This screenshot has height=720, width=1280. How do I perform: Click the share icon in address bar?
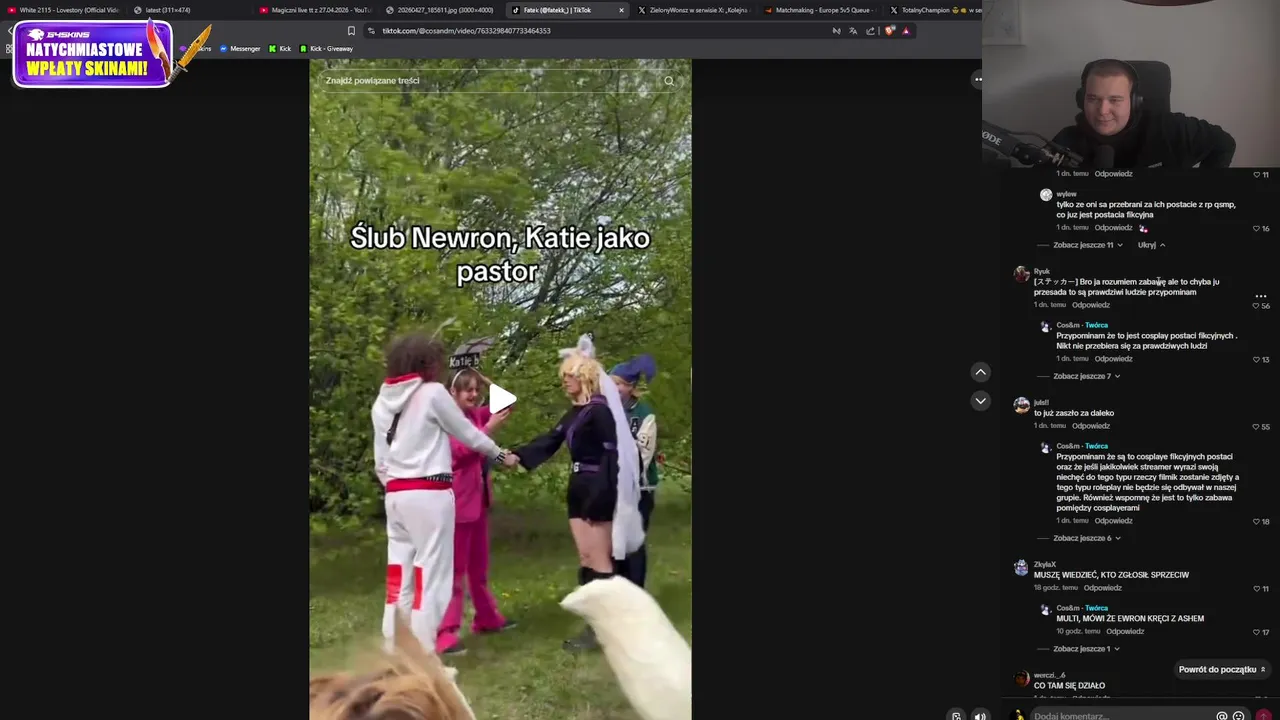pyautogui.click(x=870, y=31)
